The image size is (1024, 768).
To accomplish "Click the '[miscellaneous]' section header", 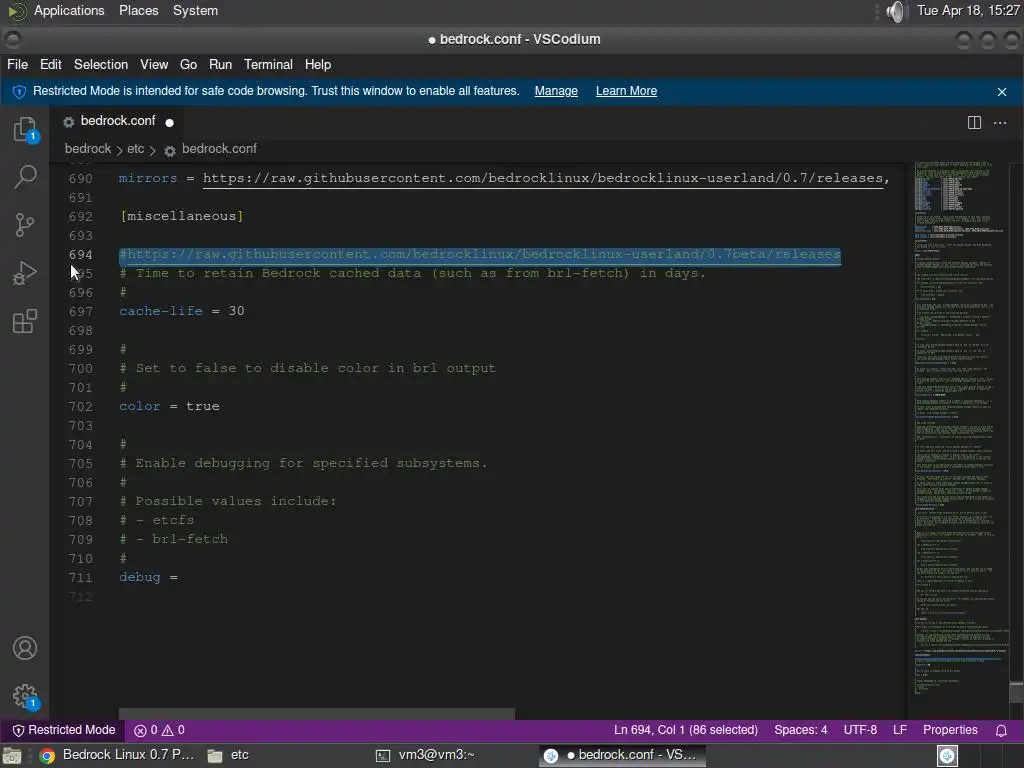I will [182, 216].
